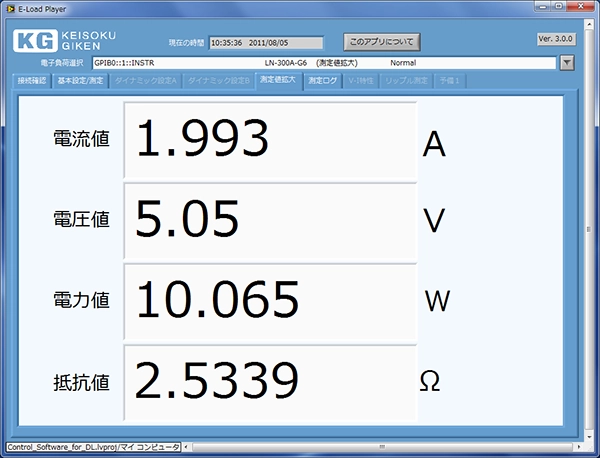
Task: Open the 予備1 tab
Action: (x=450, y=81)
